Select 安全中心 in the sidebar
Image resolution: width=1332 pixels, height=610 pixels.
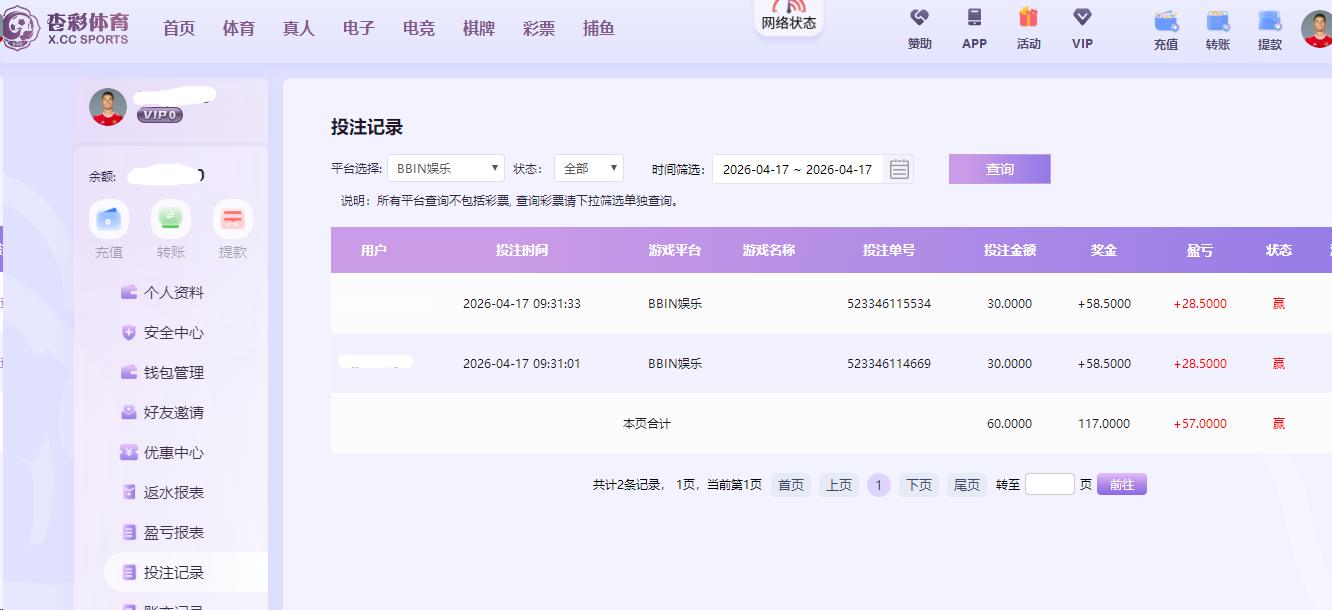[x=173, y=333]
